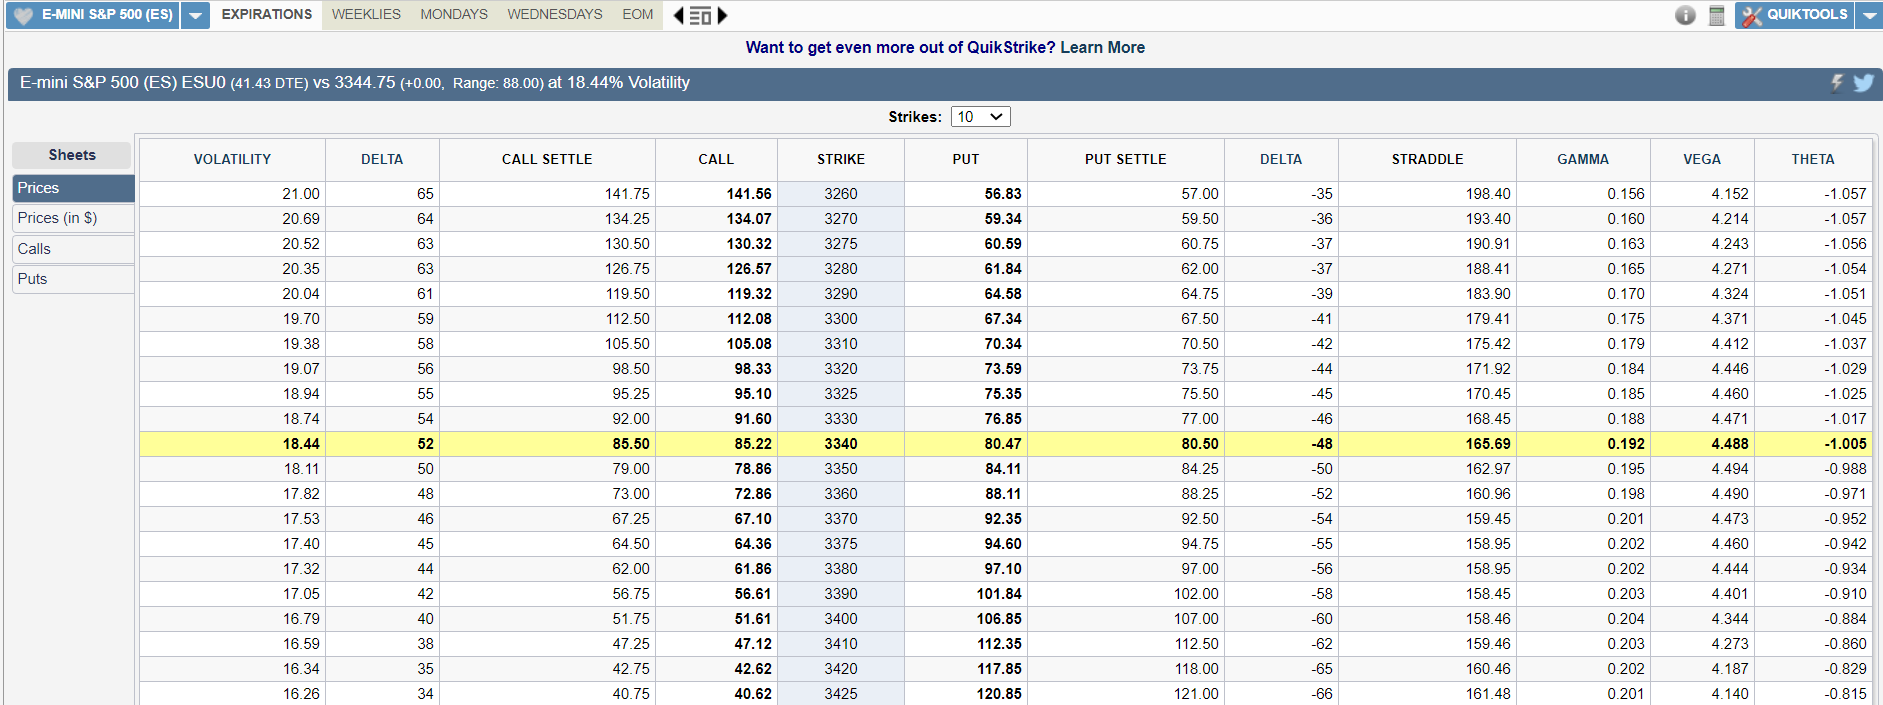Click call price 85.22
Image resolution: width=1883 pixels, height=705 pixels.
[753, 444]
